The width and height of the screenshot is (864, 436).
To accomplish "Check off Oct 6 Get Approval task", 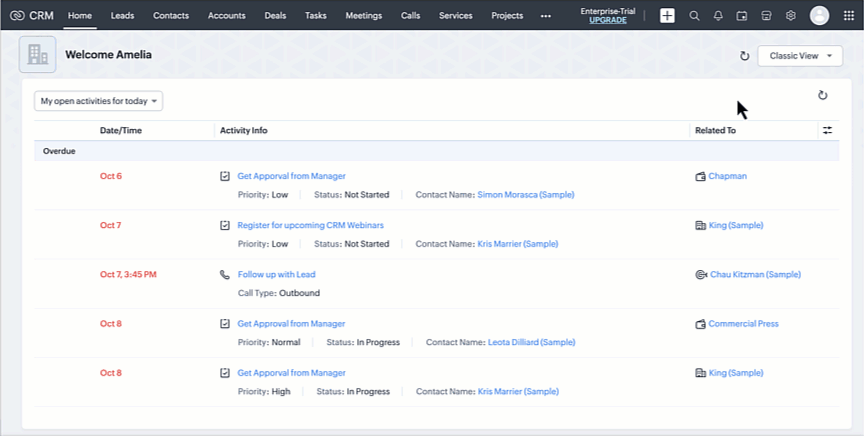I will coord(225,176).
